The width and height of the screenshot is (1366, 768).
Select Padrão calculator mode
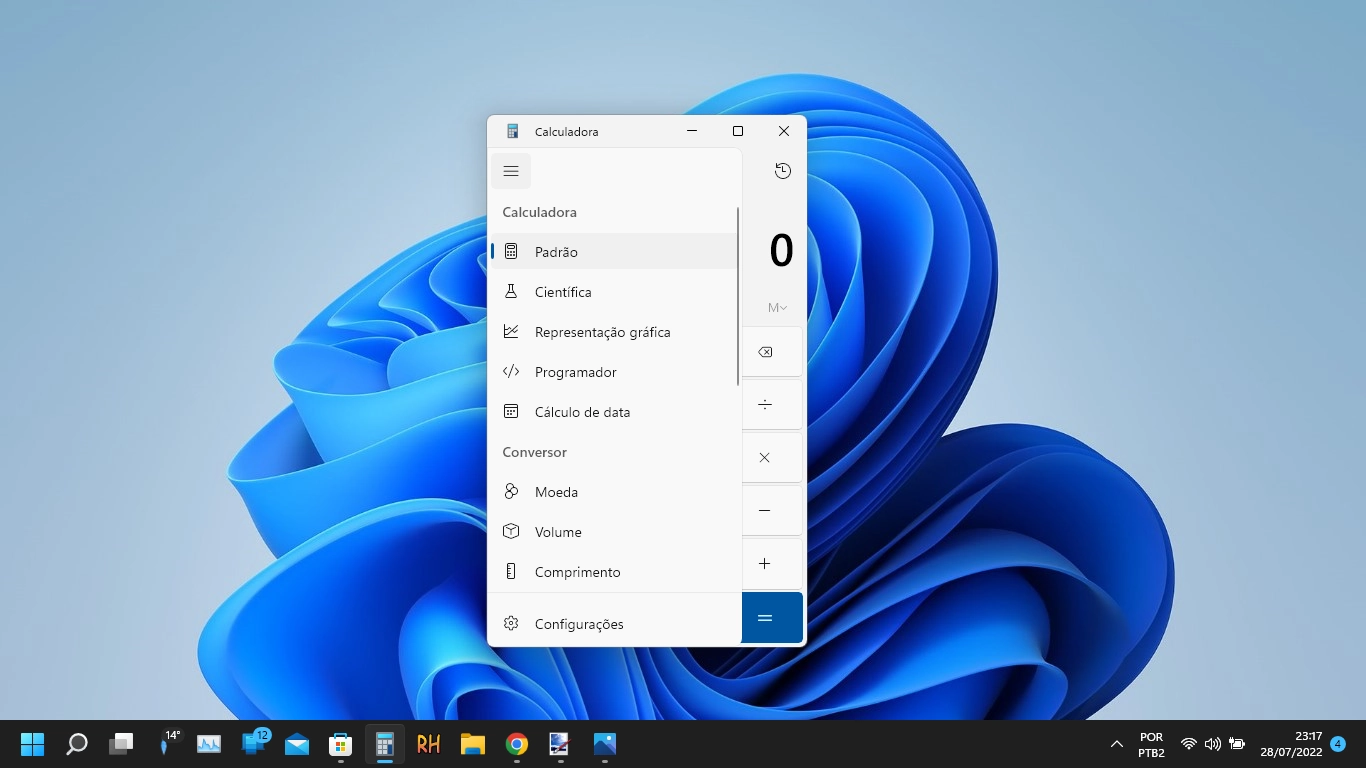click(614, 252)
